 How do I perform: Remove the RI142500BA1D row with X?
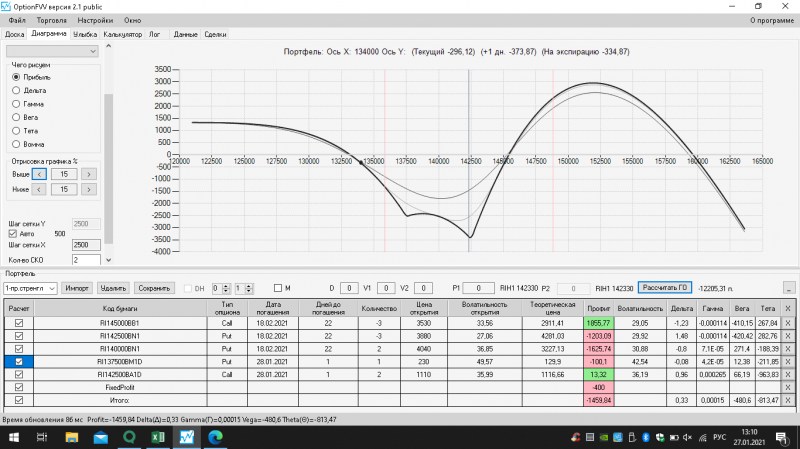788,374
